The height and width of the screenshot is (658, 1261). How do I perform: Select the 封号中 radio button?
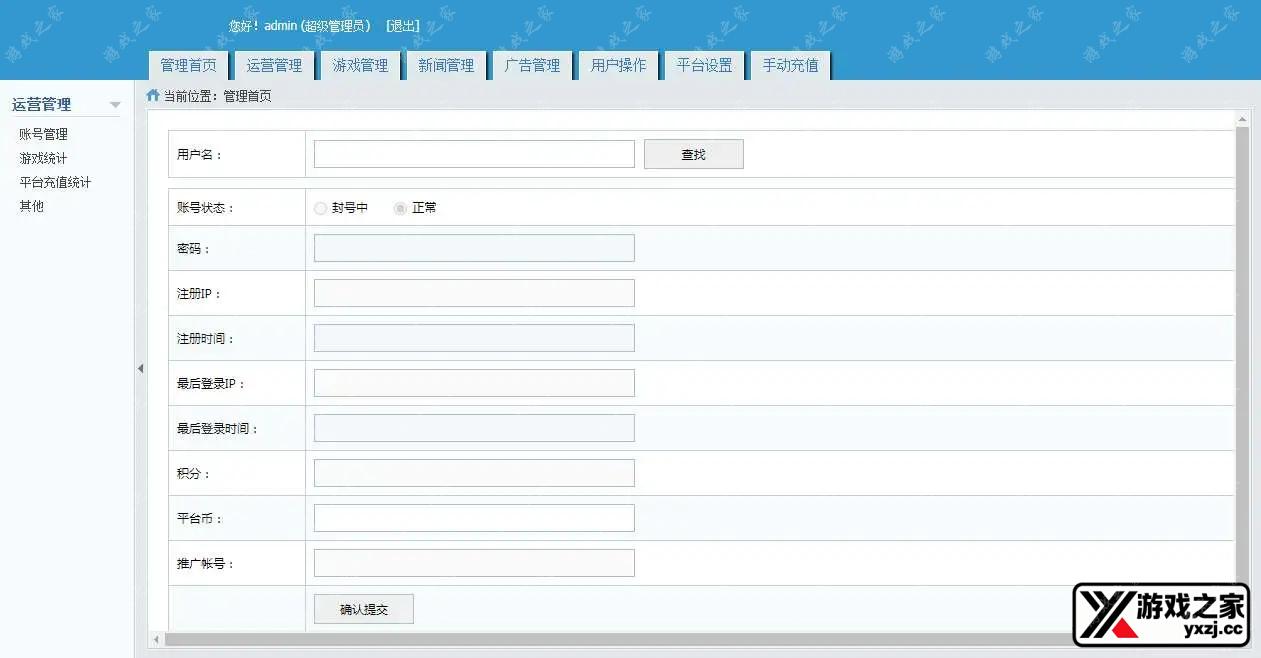click(x=320, y=208)
